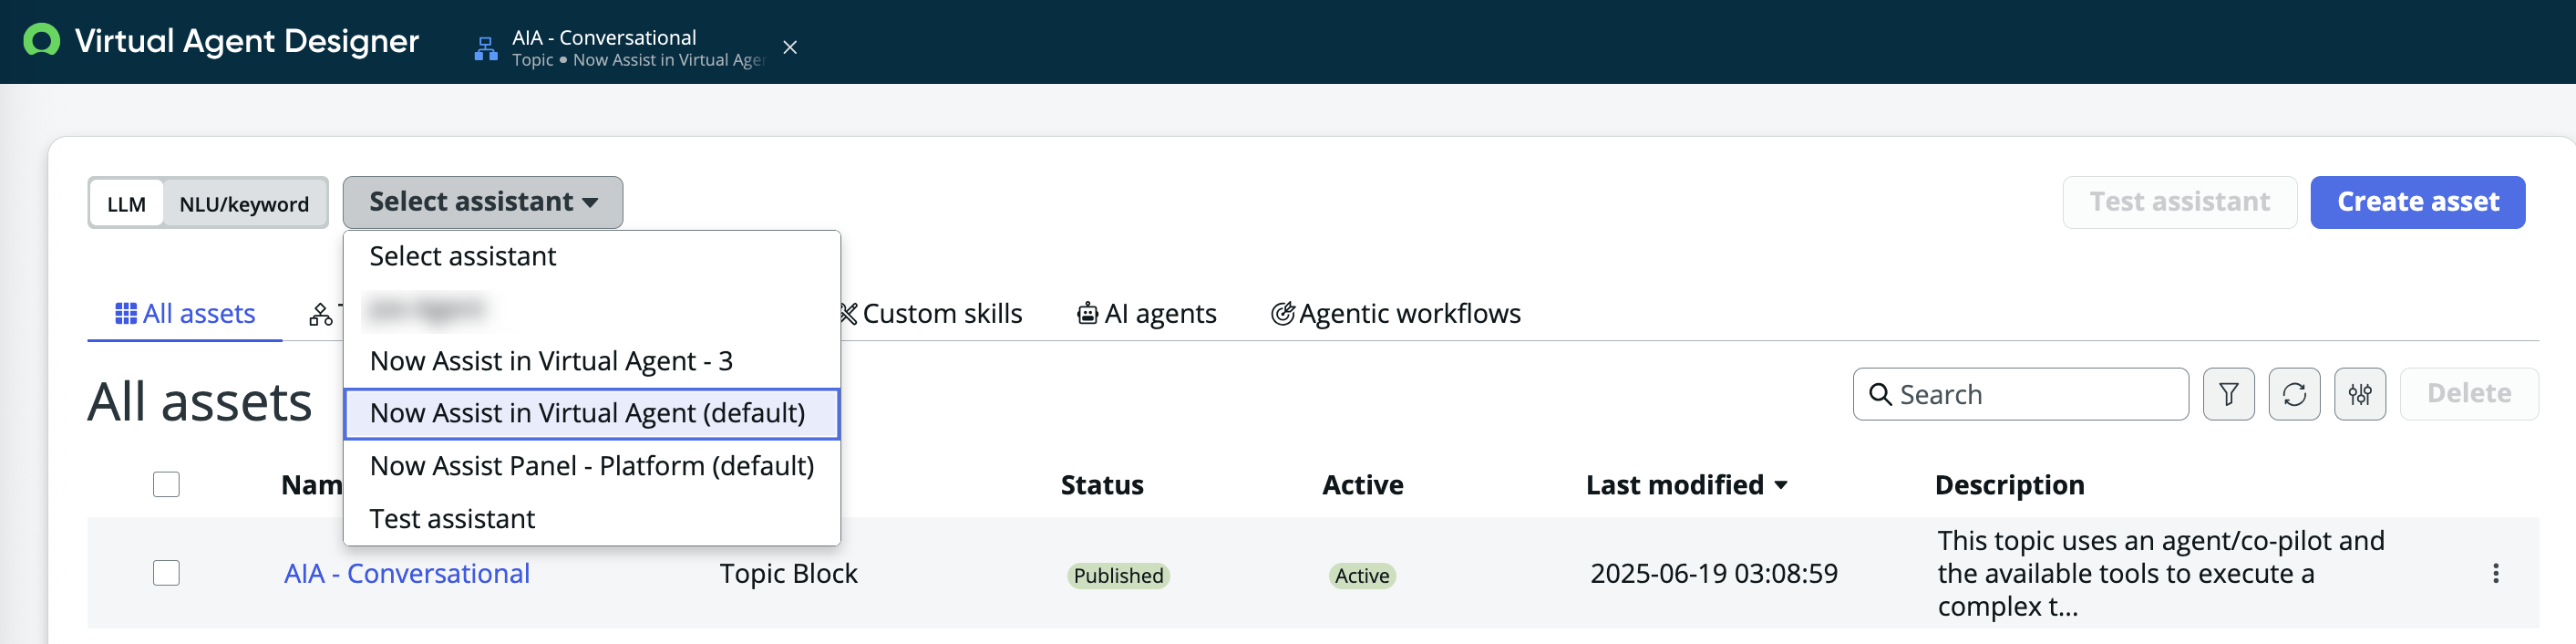Click the Active badge in the row
Viewport: 2576px width, 644px height.
click(1362, 575)
